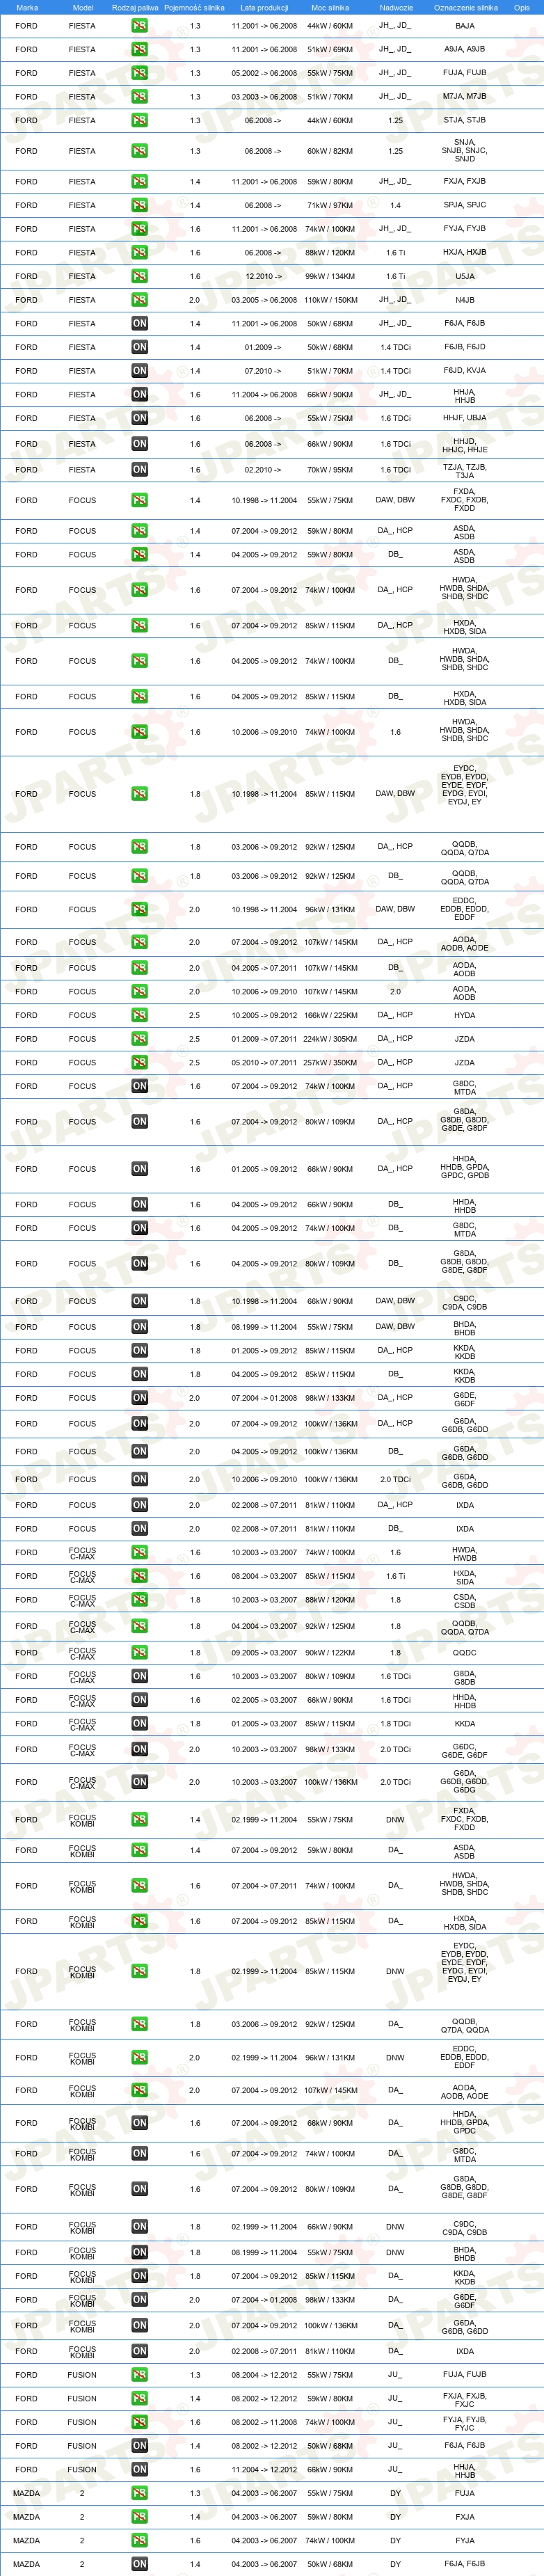
Task: Click the power cell 257kW / 350KM
Action: point(330,1063)
